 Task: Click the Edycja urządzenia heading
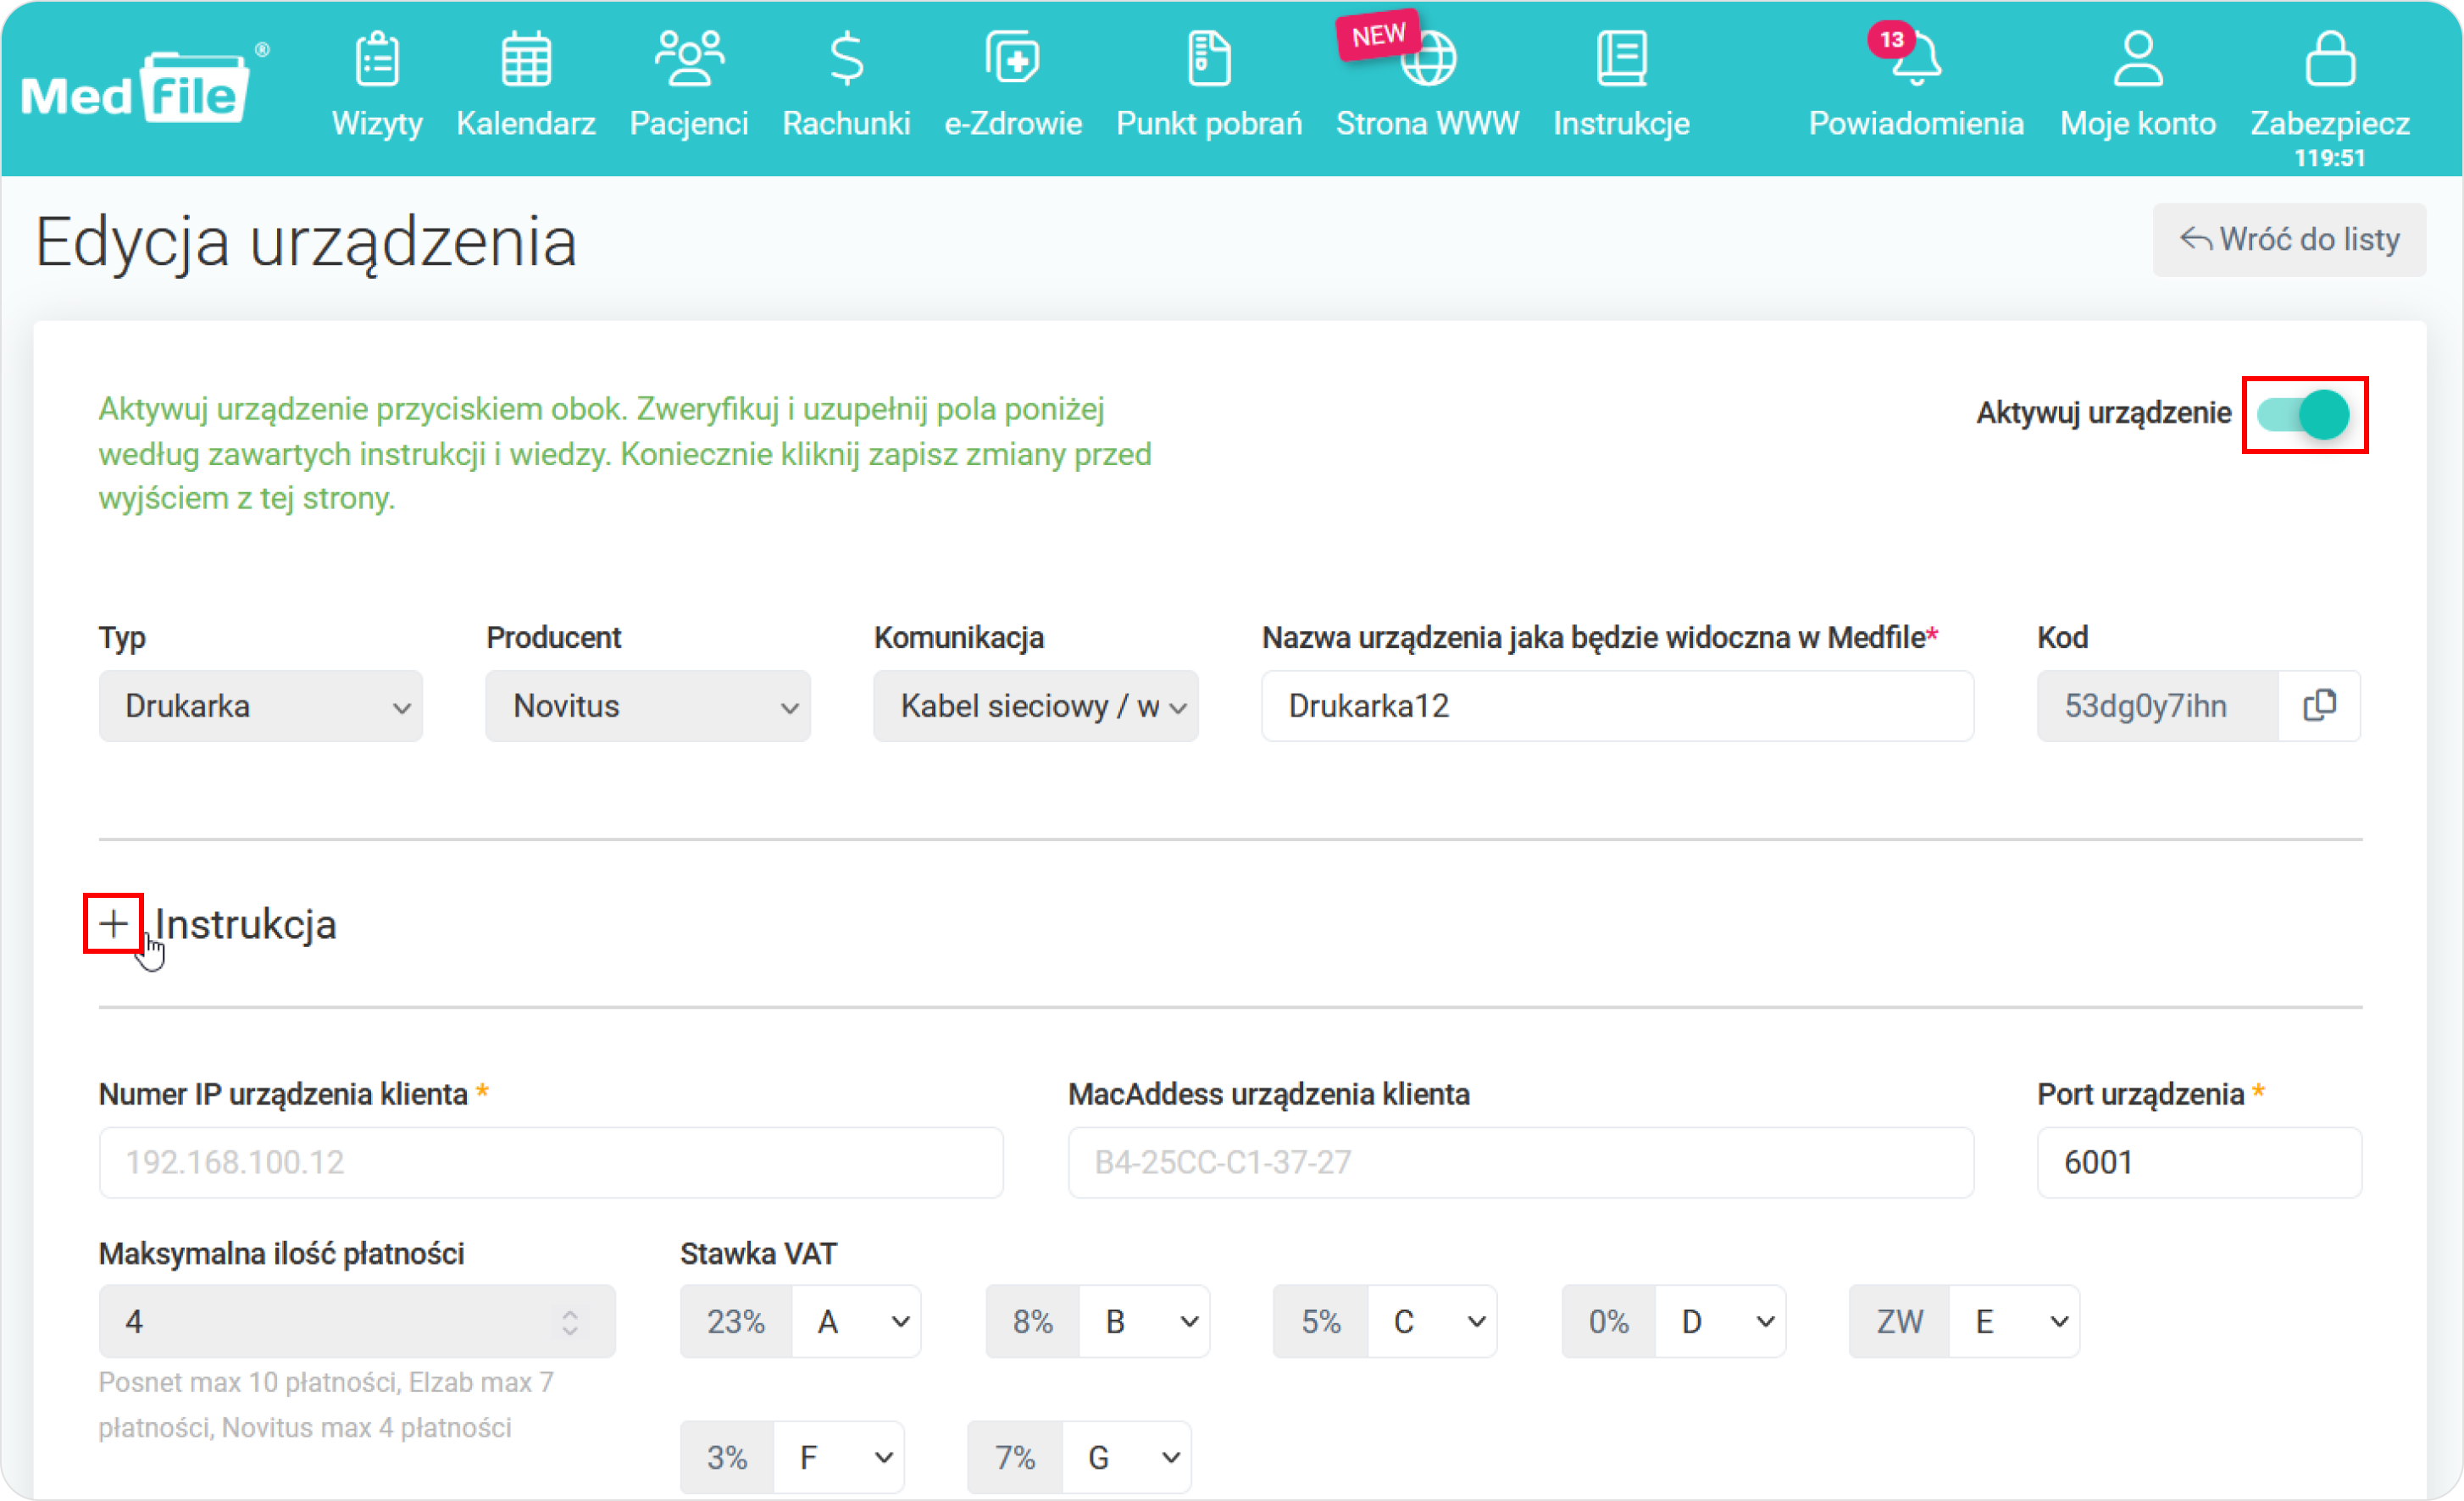pyautogui.click(x=306, y=242)
